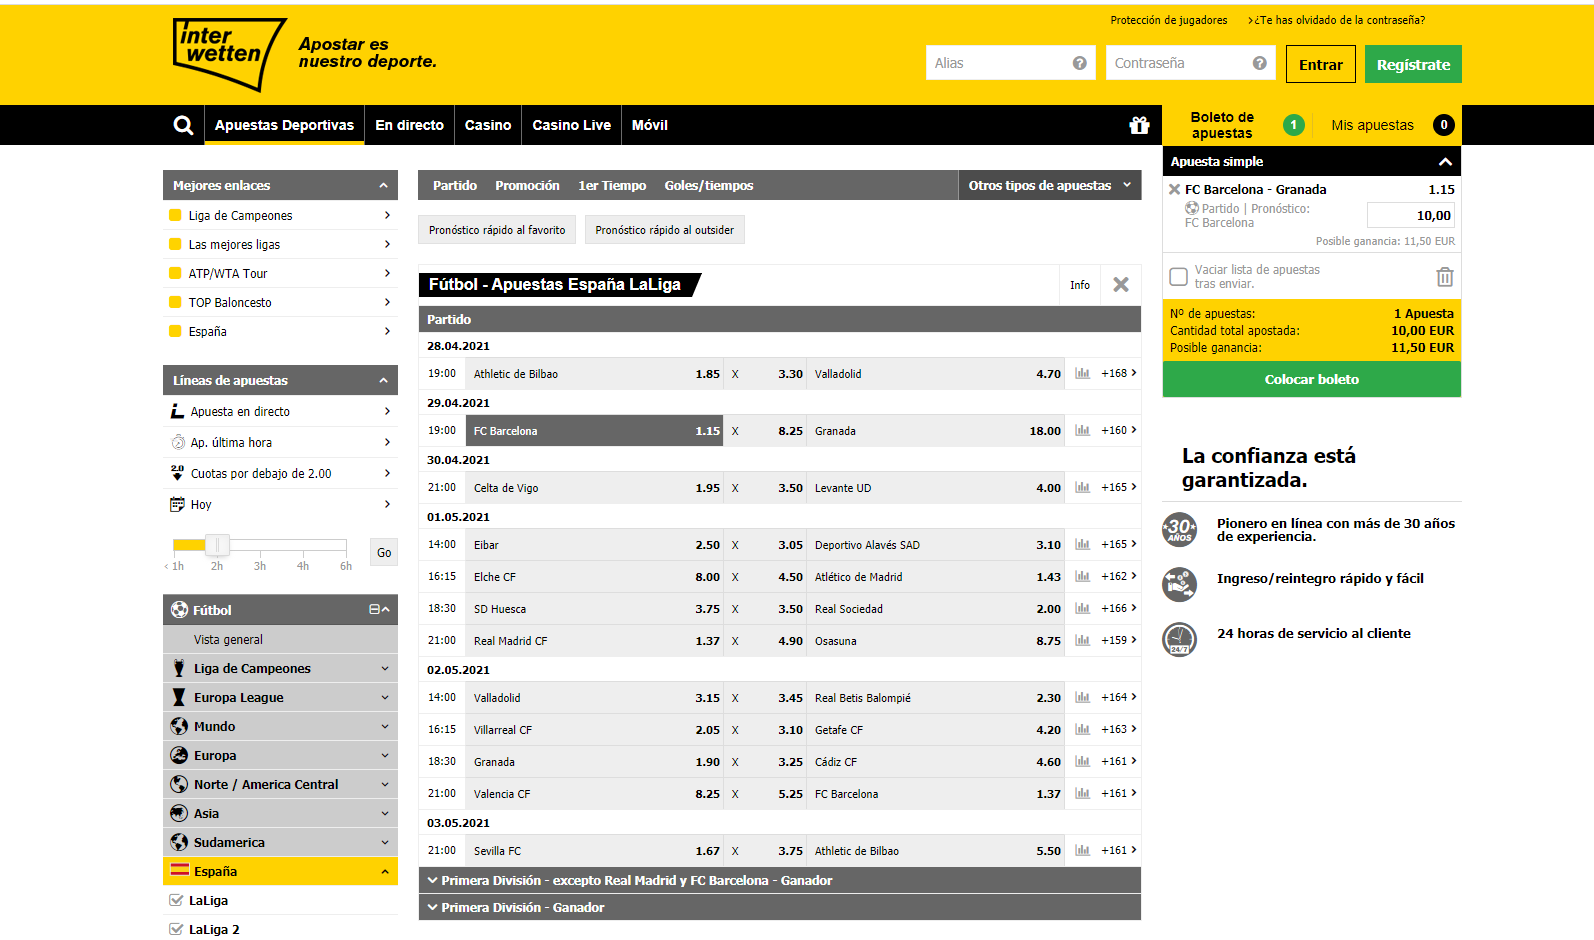The width and height of the screenshot is (1594, 940).
Task: Click the Regístrate button
Action: 1413,64
